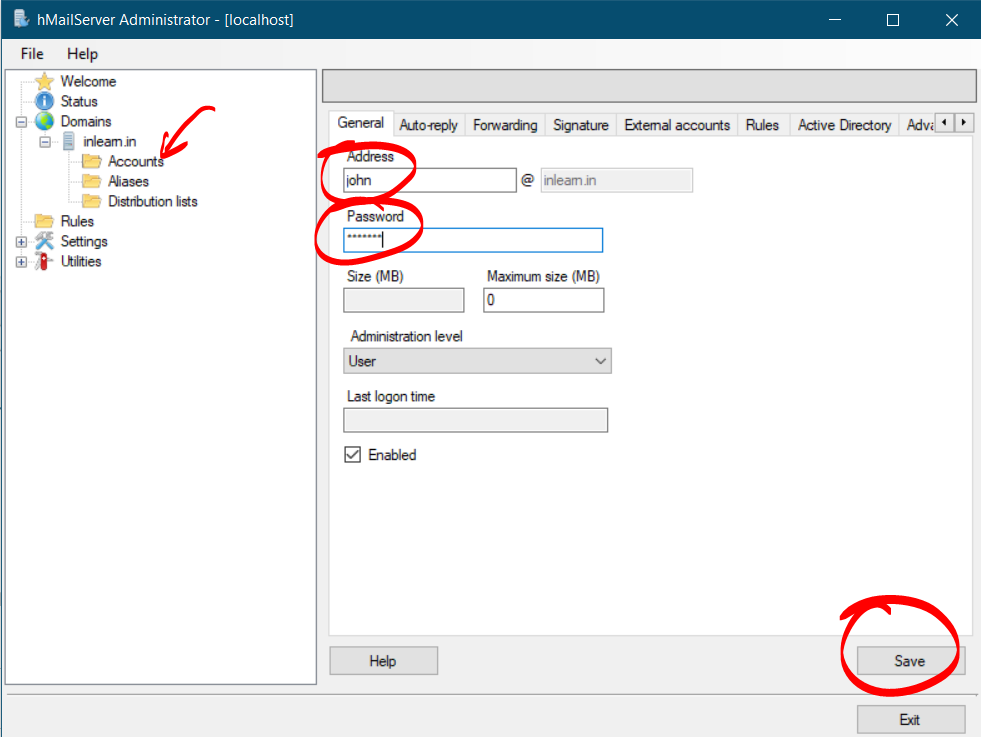Click the Password input field
981x737 pixels.
(473, 240)
